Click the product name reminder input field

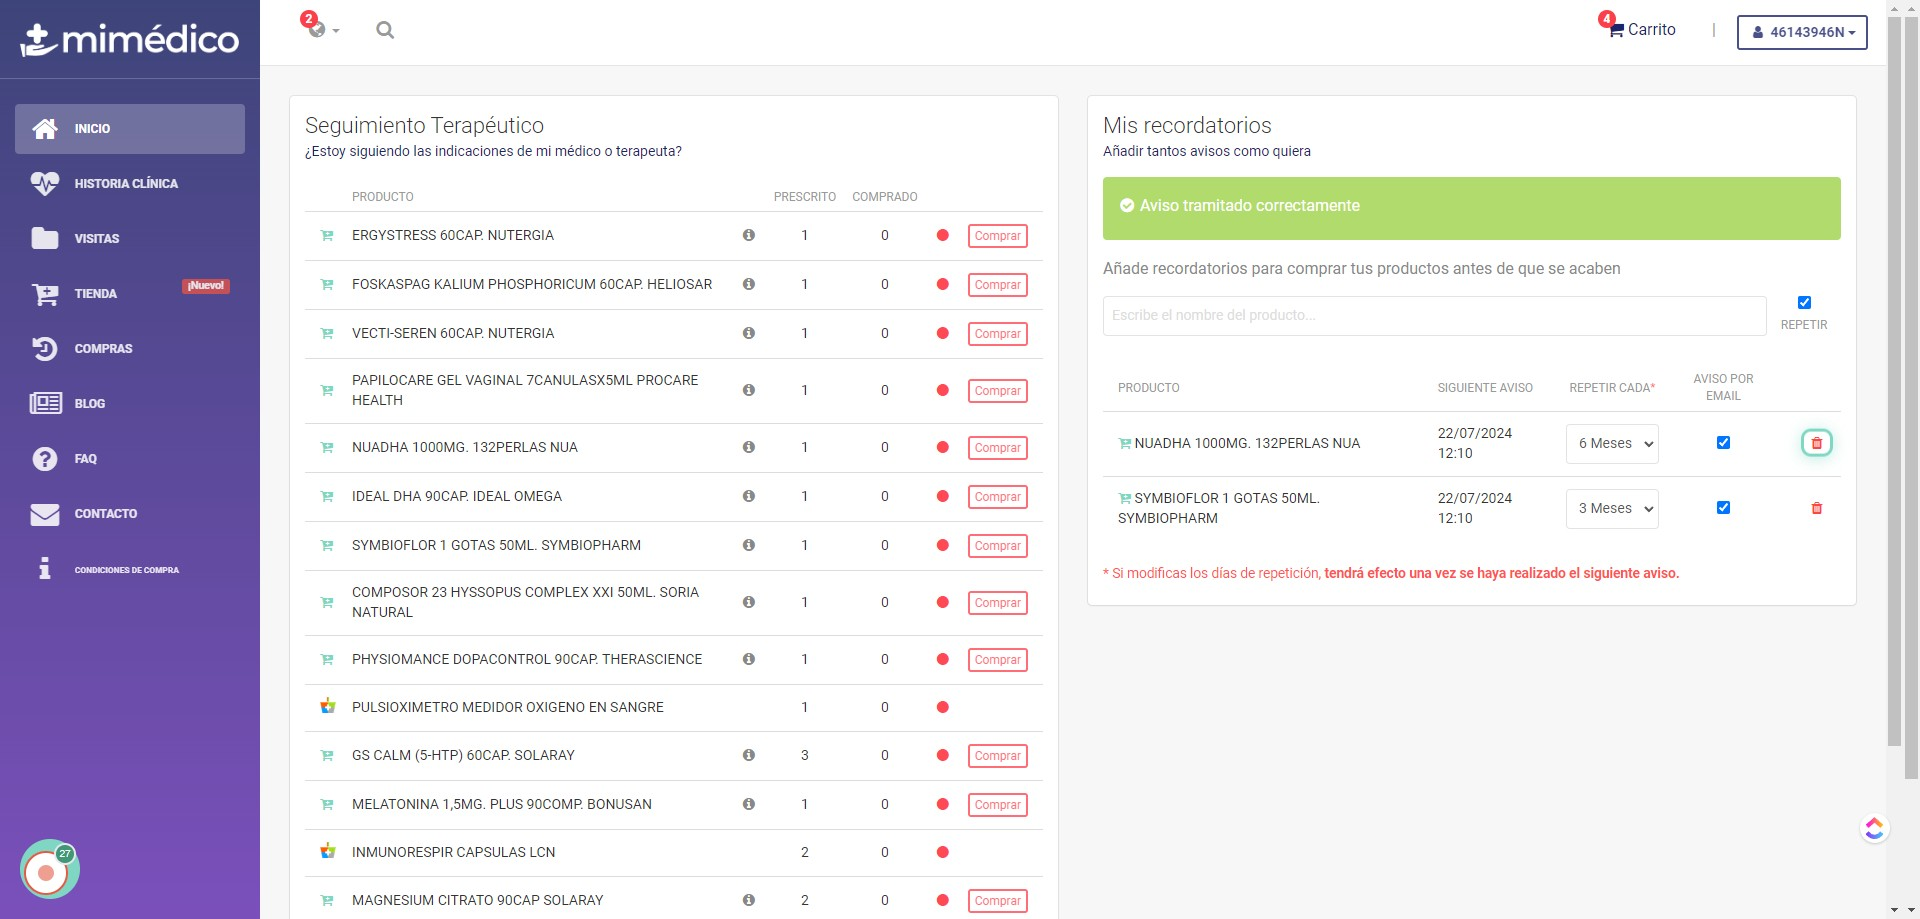click(x=1434, y=316)
